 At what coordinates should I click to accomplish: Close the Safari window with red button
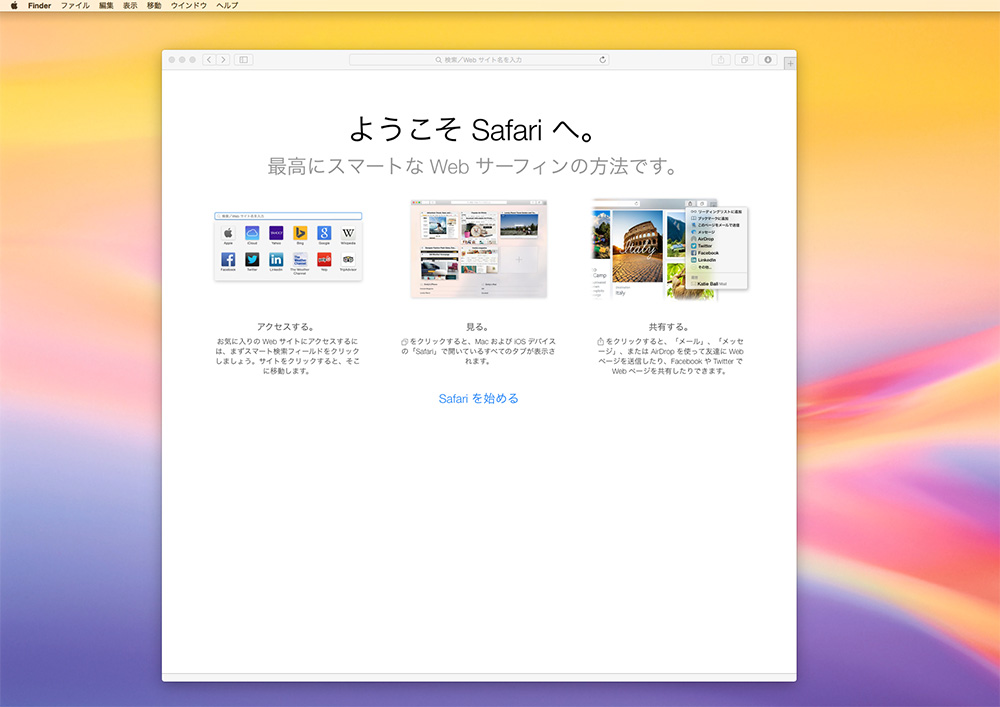click(x=172, y=59)
